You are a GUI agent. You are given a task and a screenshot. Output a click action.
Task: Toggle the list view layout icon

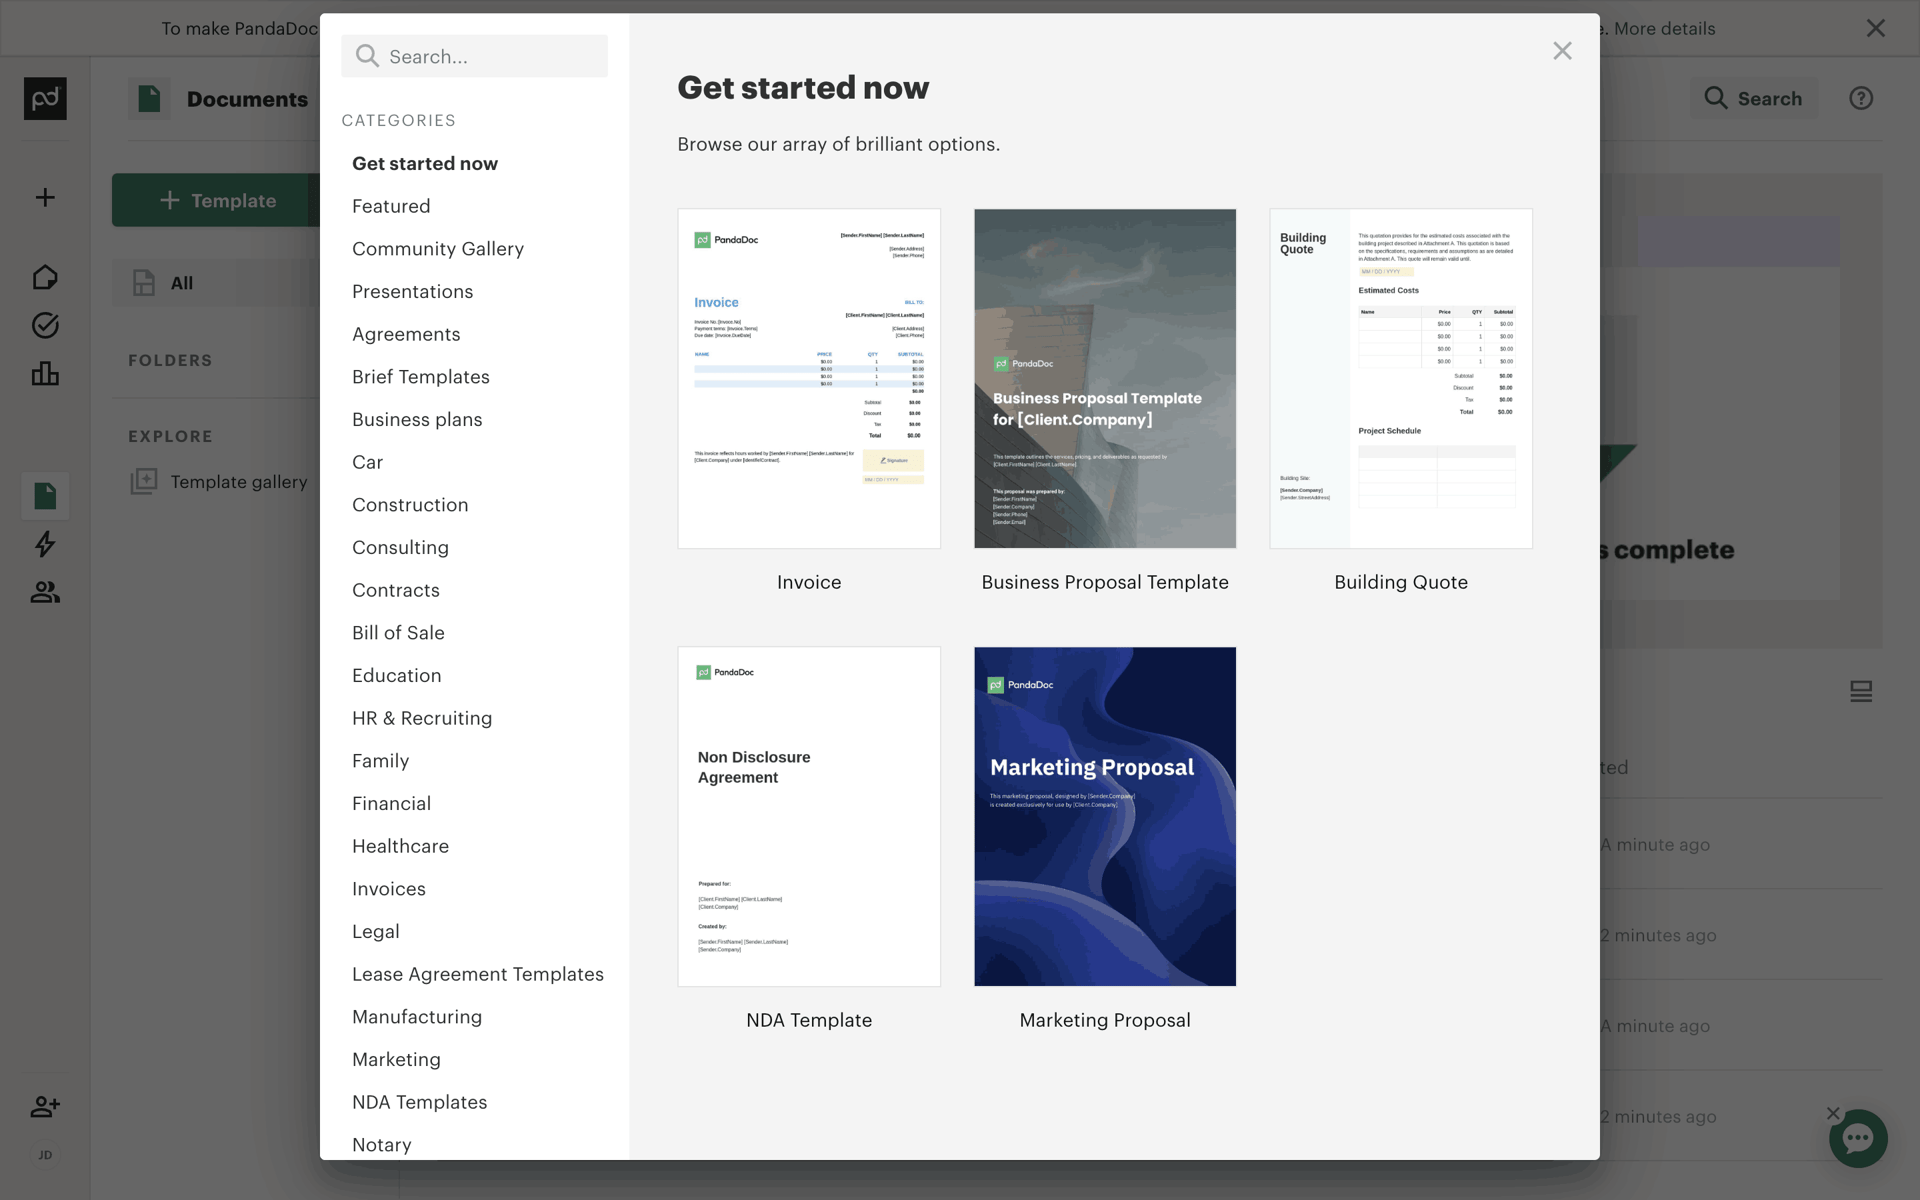1861,691
